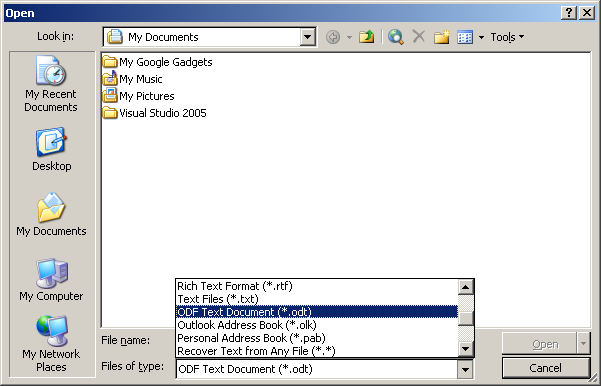Open Search the Web globe icon
Screen dimensions: 601x386
[x=395, y=37]
